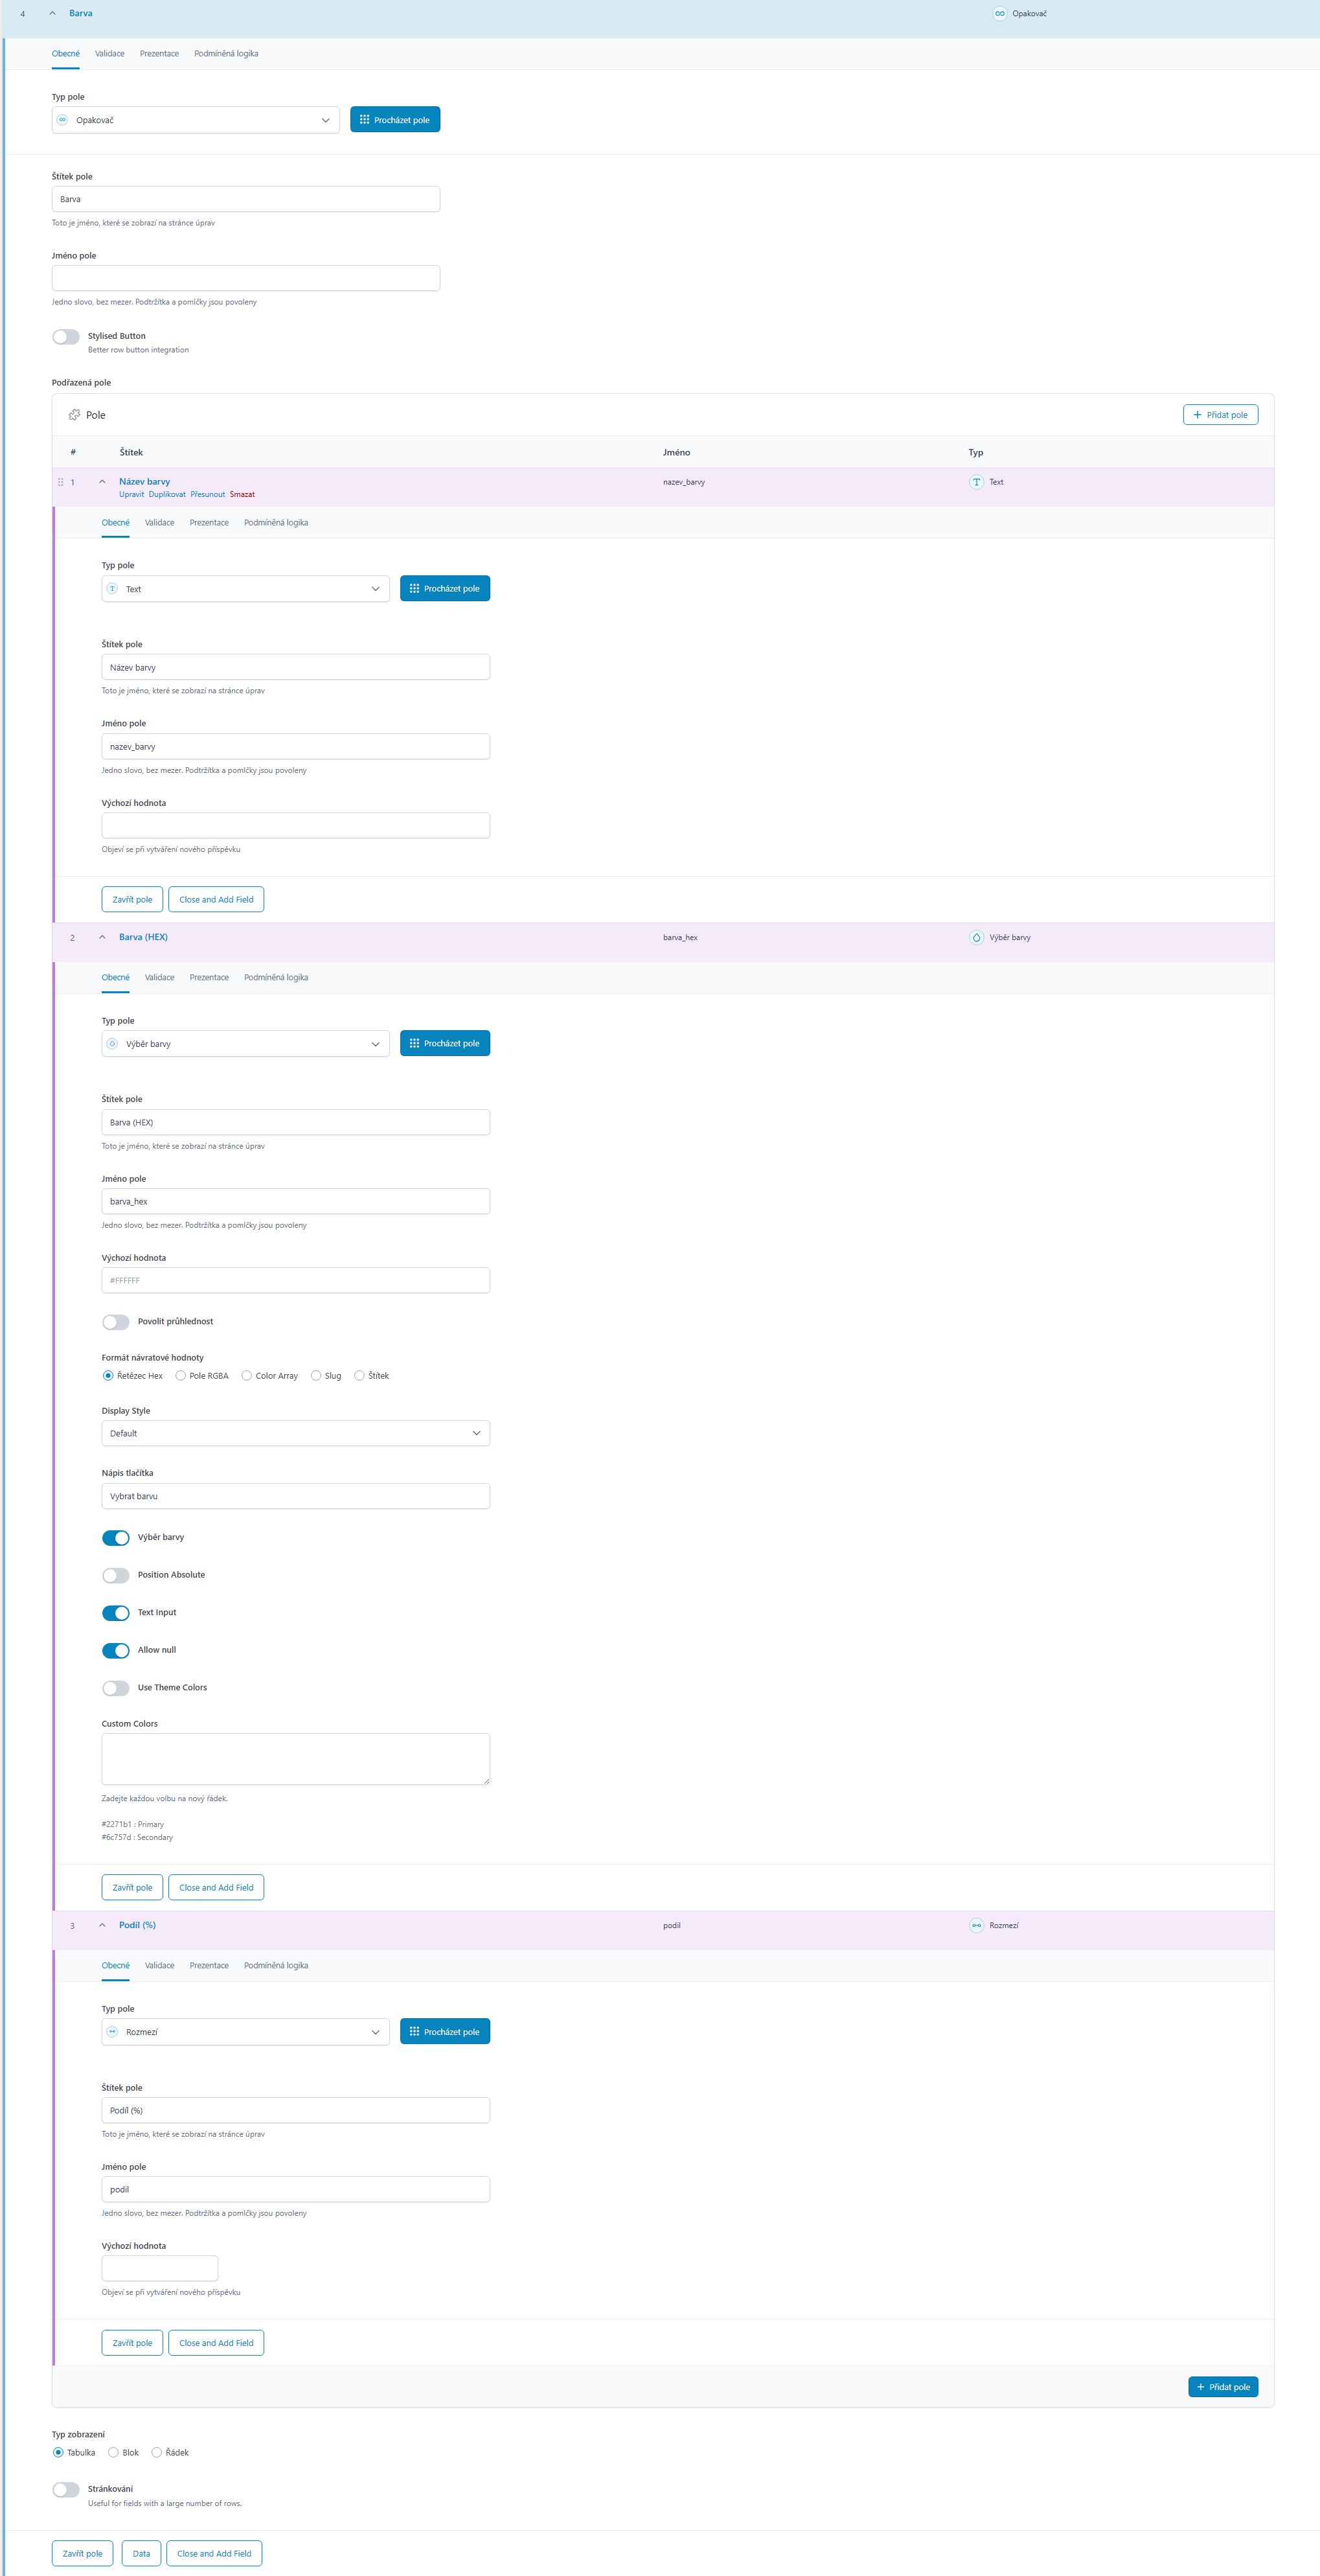Click the Rozmezí range icon in the Podíl (%) row
This screenshot has height=2576, width=1320.
pyautogui.click(x=976, y=1925)
